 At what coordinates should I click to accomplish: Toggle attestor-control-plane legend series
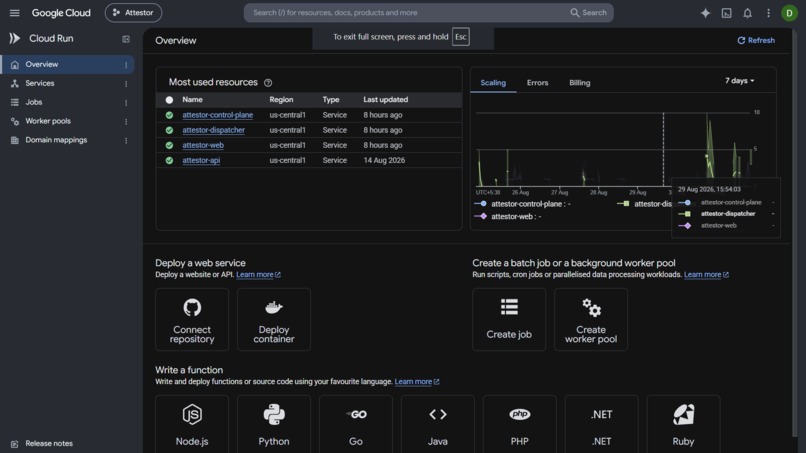(x=522, y=204)
